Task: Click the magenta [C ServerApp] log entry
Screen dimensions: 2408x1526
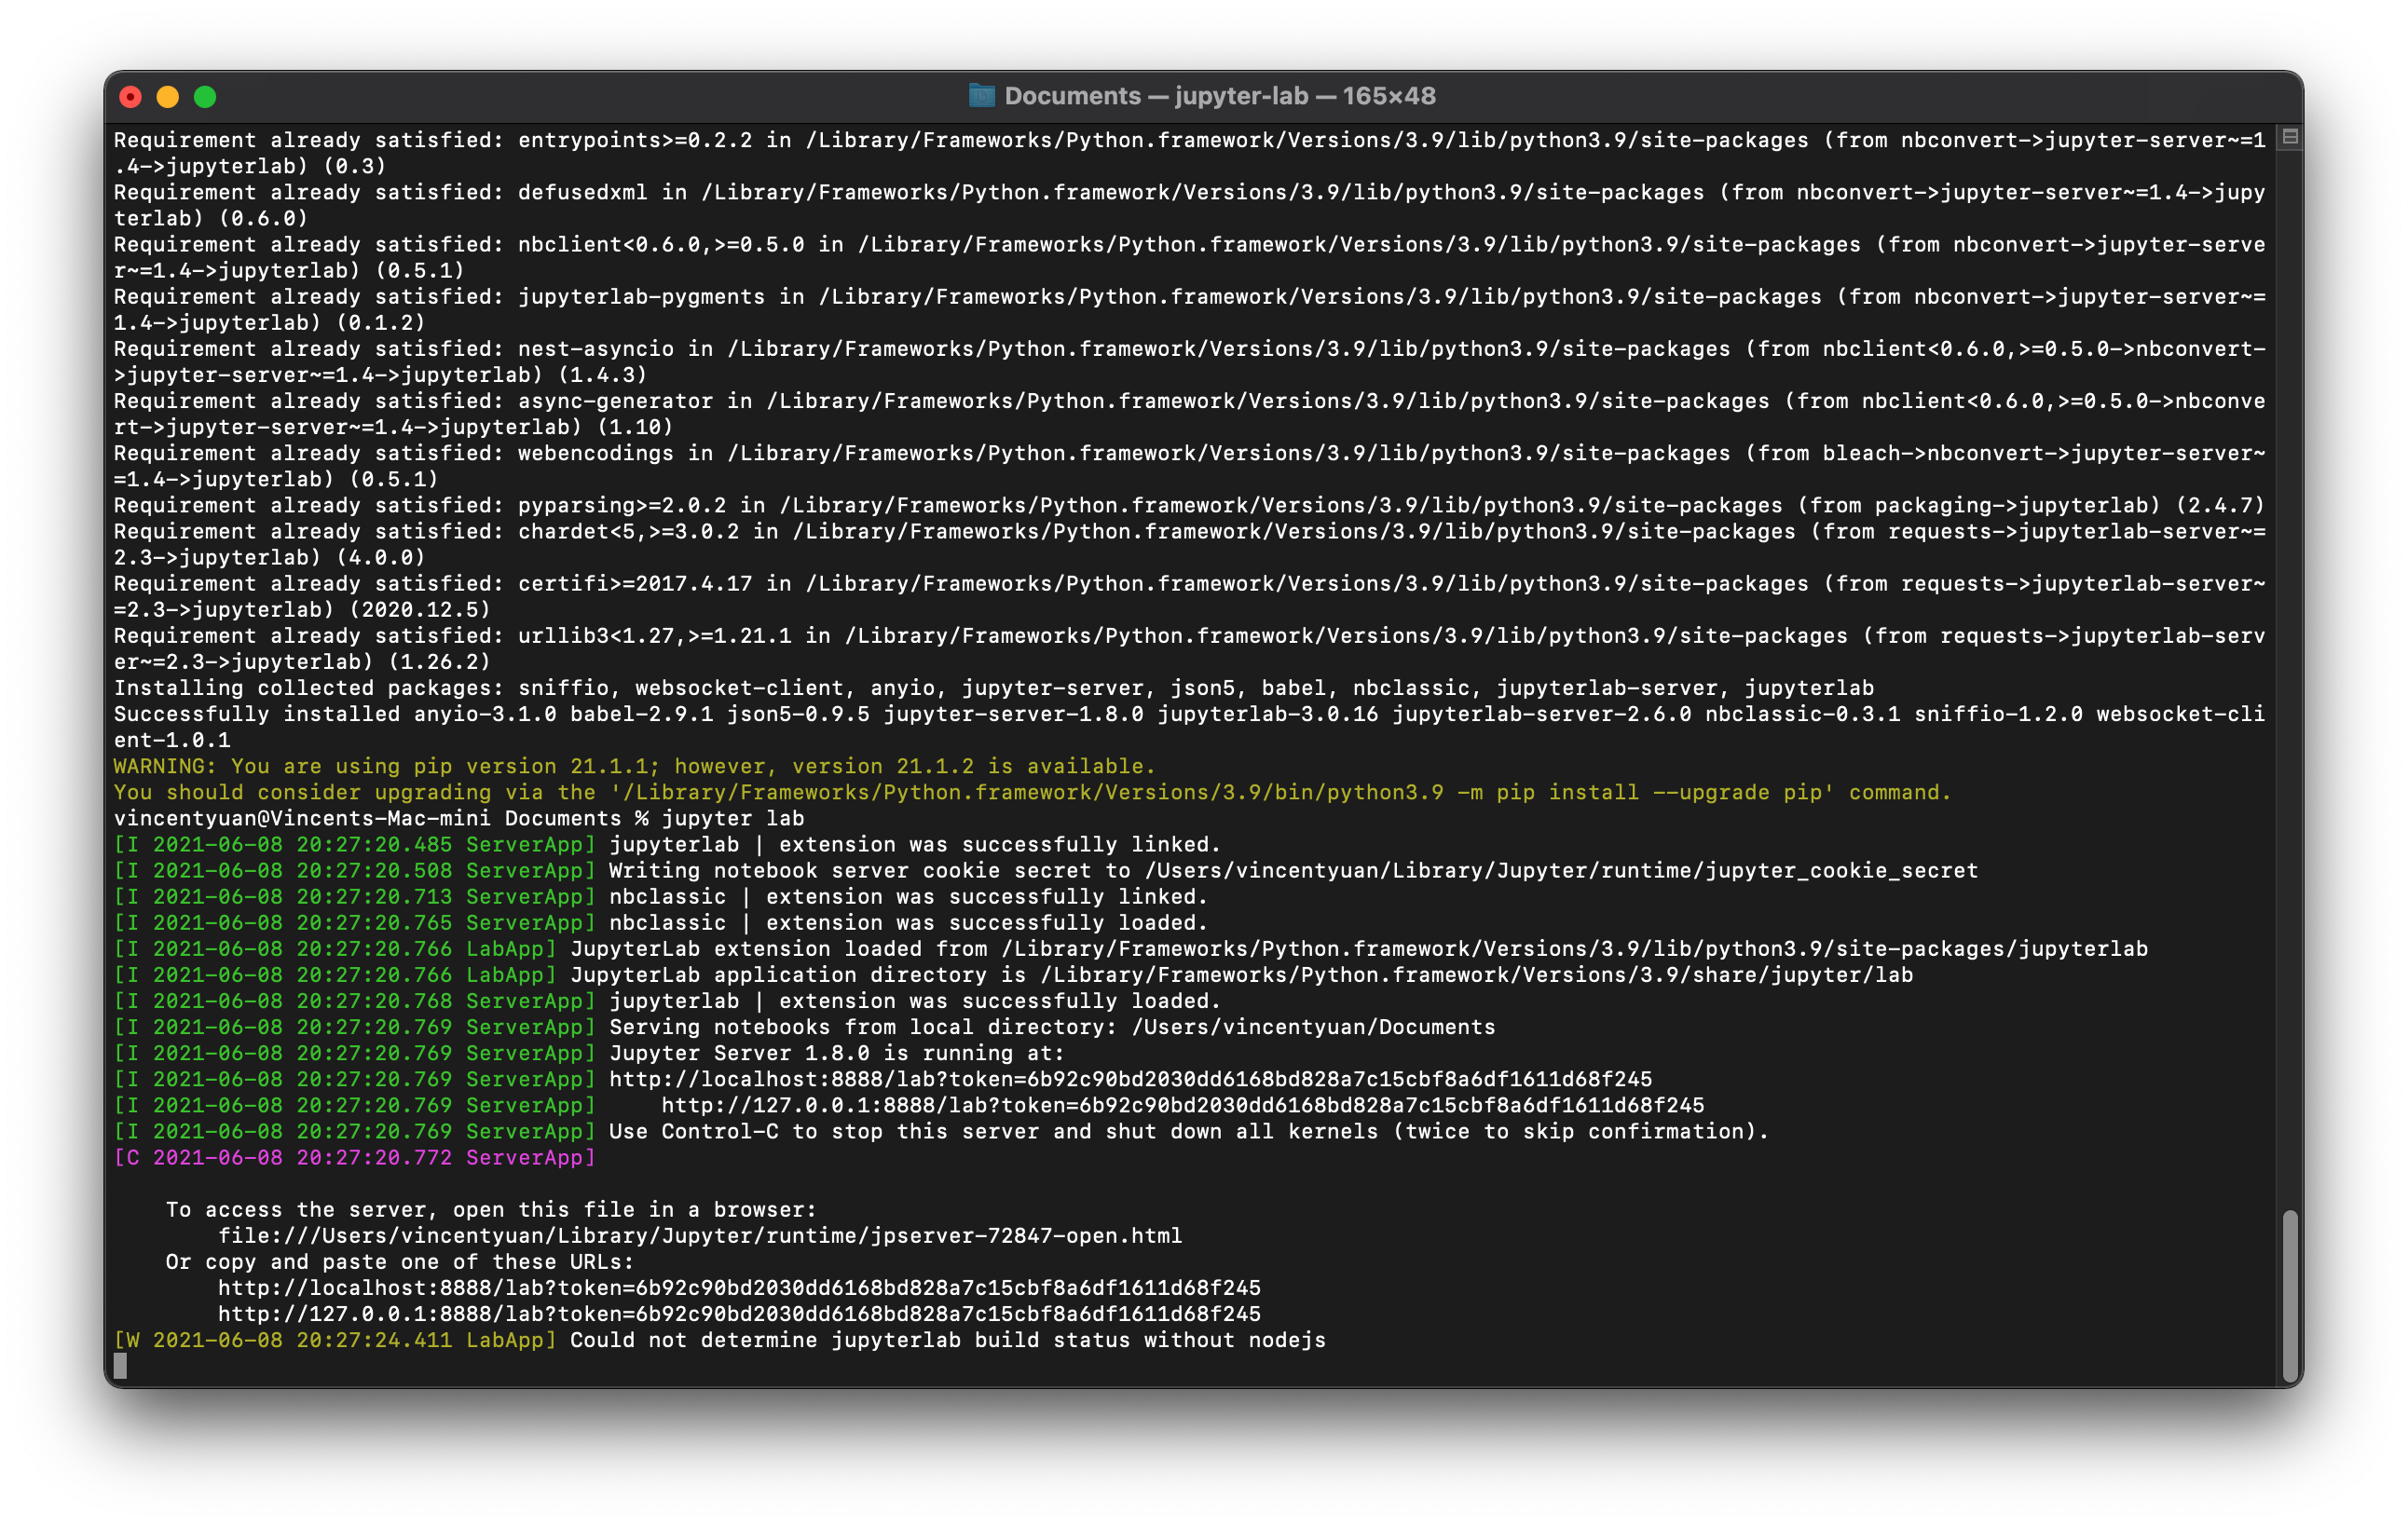Action: point(355,1157)
